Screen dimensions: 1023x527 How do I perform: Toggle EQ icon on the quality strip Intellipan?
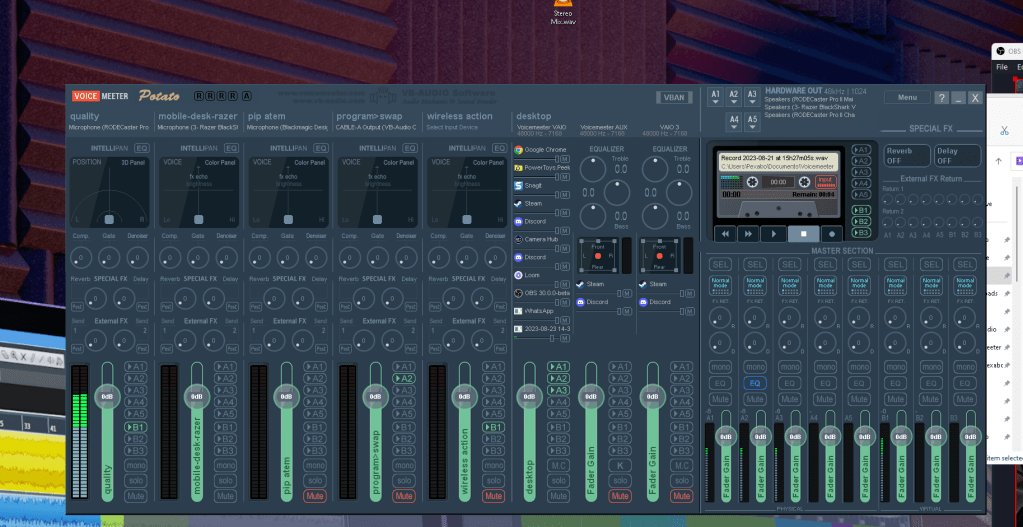(142, 148)
